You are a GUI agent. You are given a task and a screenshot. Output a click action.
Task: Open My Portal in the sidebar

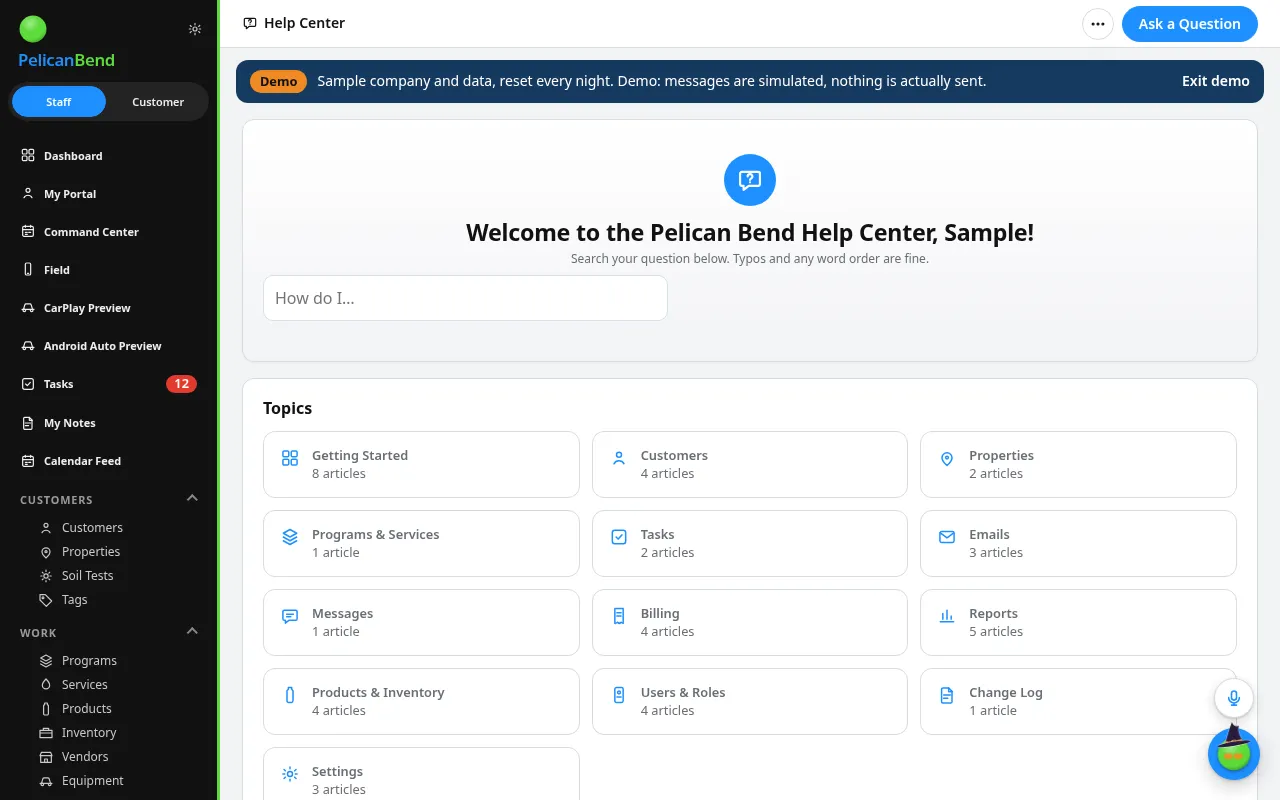point(109,194)
